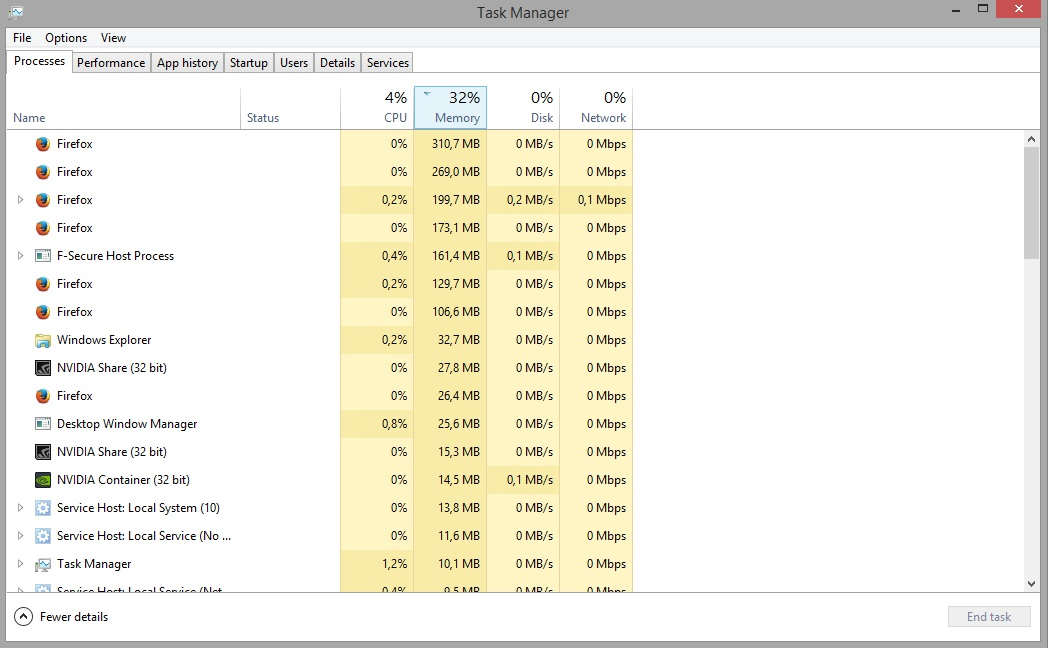Click the F-Secure Host Process icon

click(43, 256)
